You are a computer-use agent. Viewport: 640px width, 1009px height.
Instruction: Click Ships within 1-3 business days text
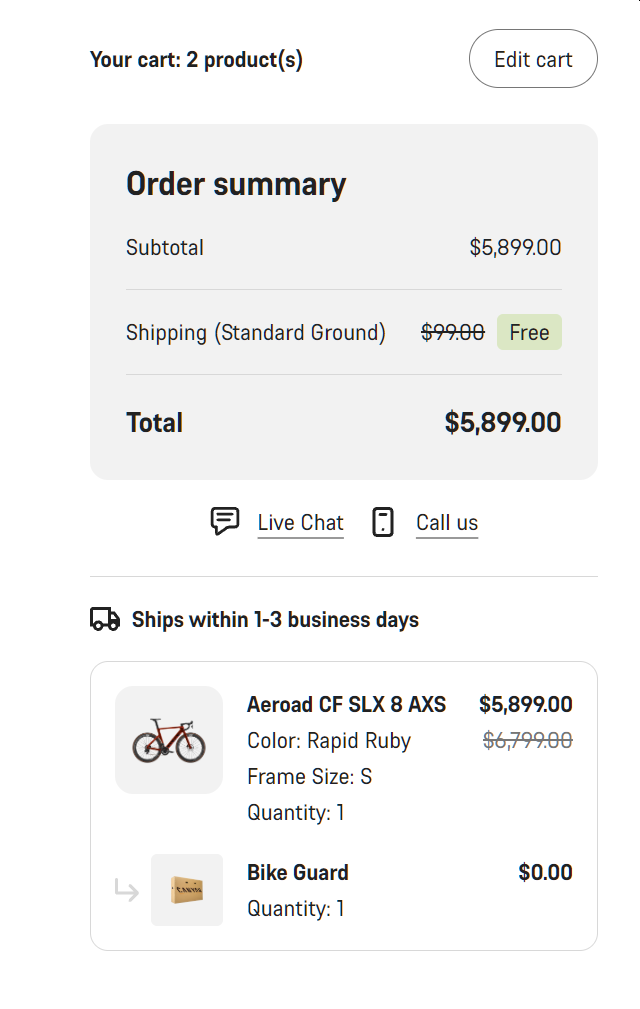point(275,620)
